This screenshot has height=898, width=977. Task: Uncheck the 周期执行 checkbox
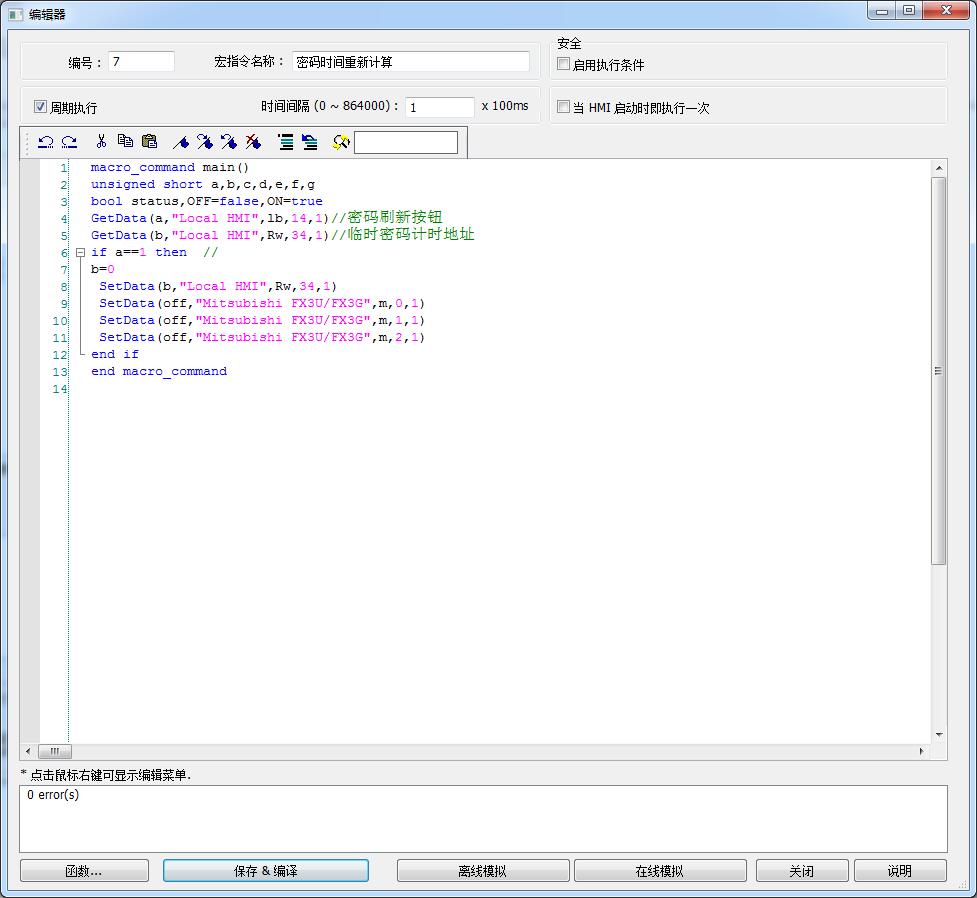point(41,107)
